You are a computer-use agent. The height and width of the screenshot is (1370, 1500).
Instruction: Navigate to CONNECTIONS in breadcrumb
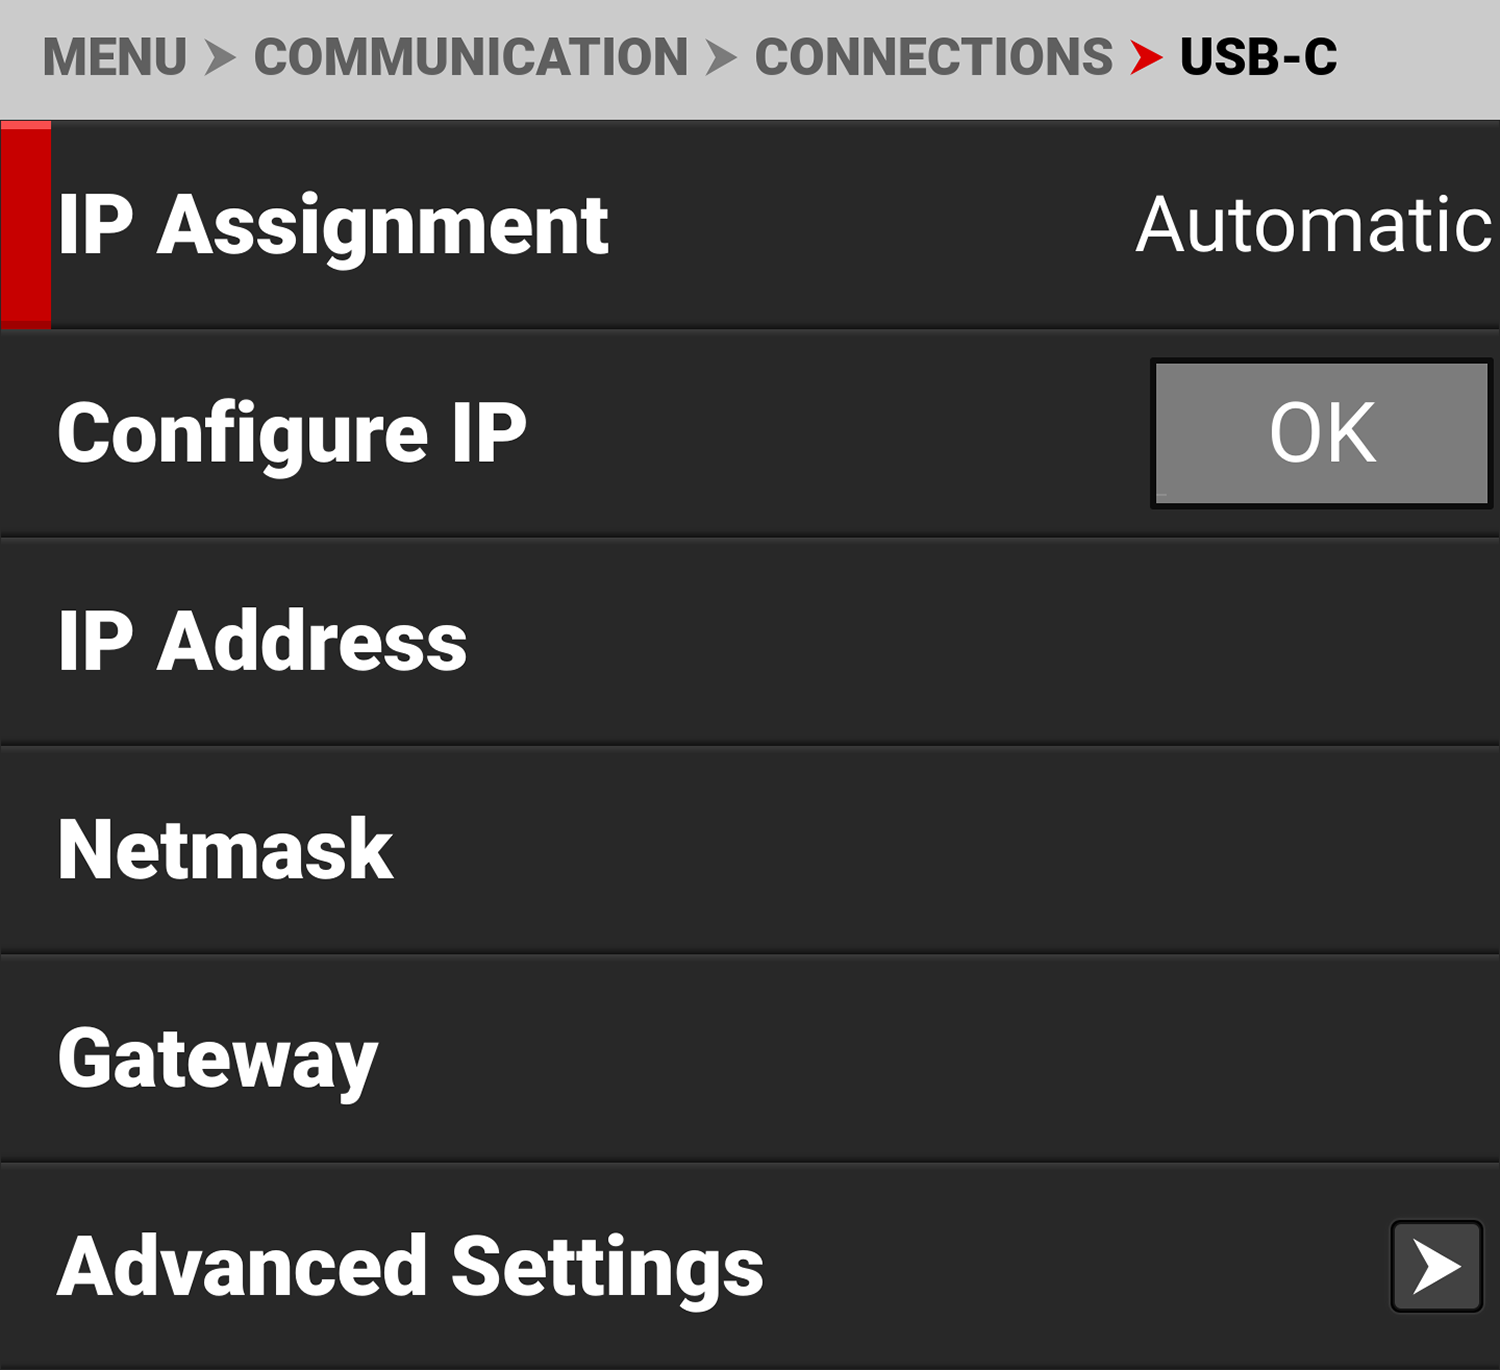click(933, 57)
